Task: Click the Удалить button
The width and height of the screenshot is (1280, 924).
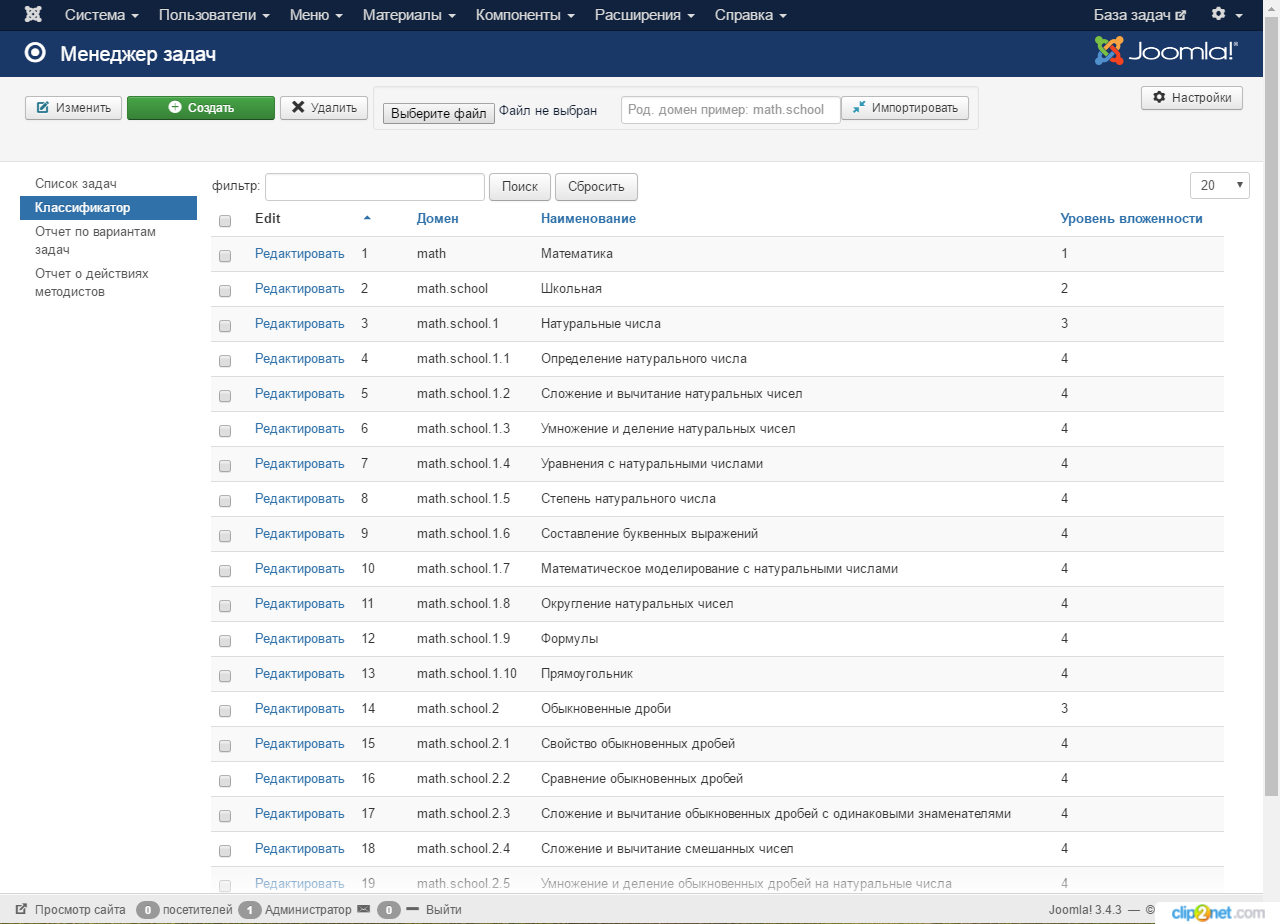Action: click(324, 108)
